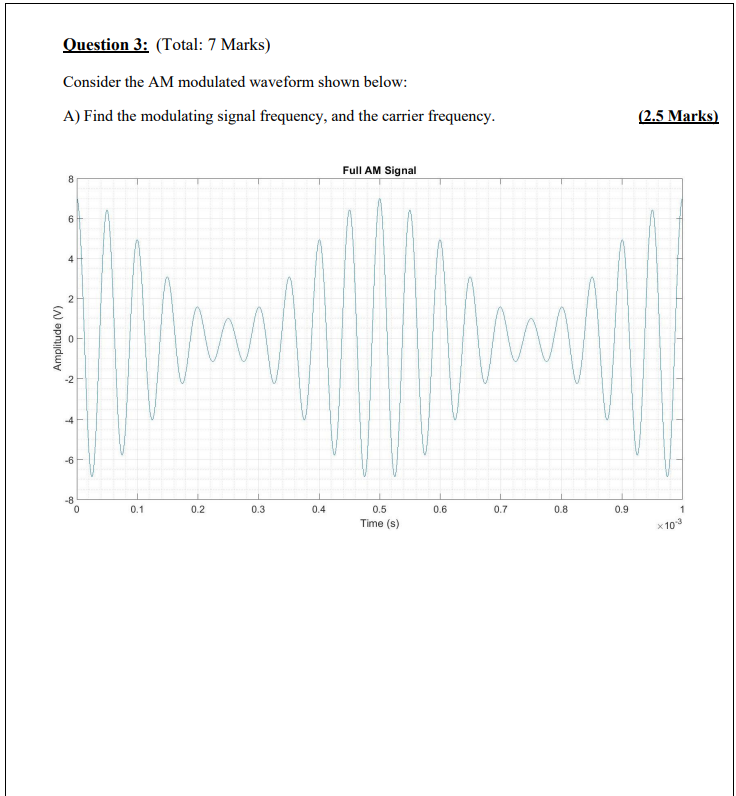Click the x-axis tick label 0.3
Screen dimensions: 736x796
coord(258,509)
